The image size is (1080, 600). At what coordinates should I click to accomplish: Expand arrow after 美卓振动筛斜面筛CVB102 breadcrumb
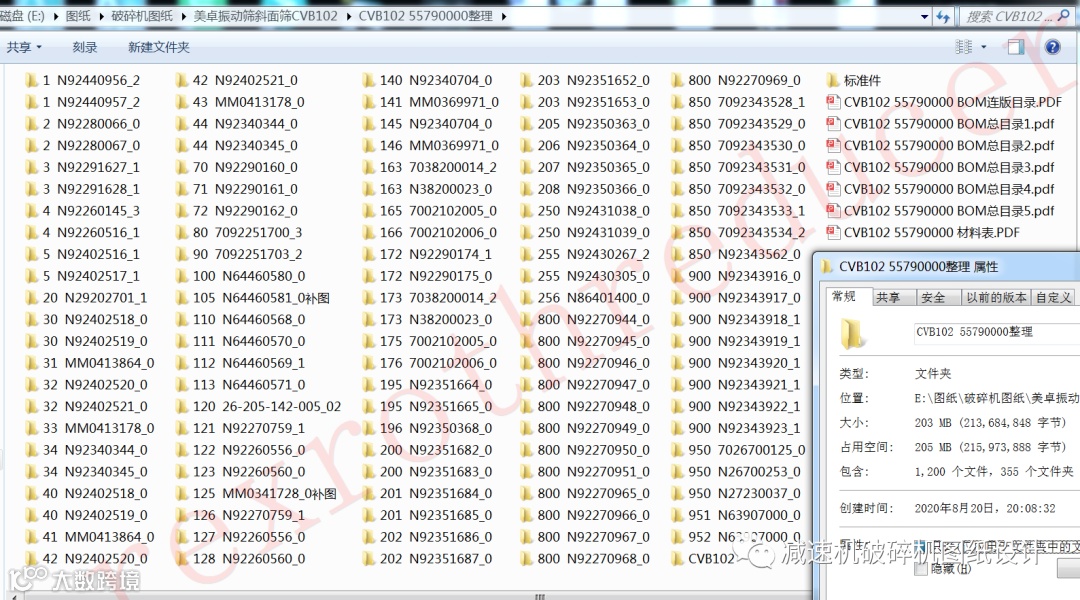point(348,16)
